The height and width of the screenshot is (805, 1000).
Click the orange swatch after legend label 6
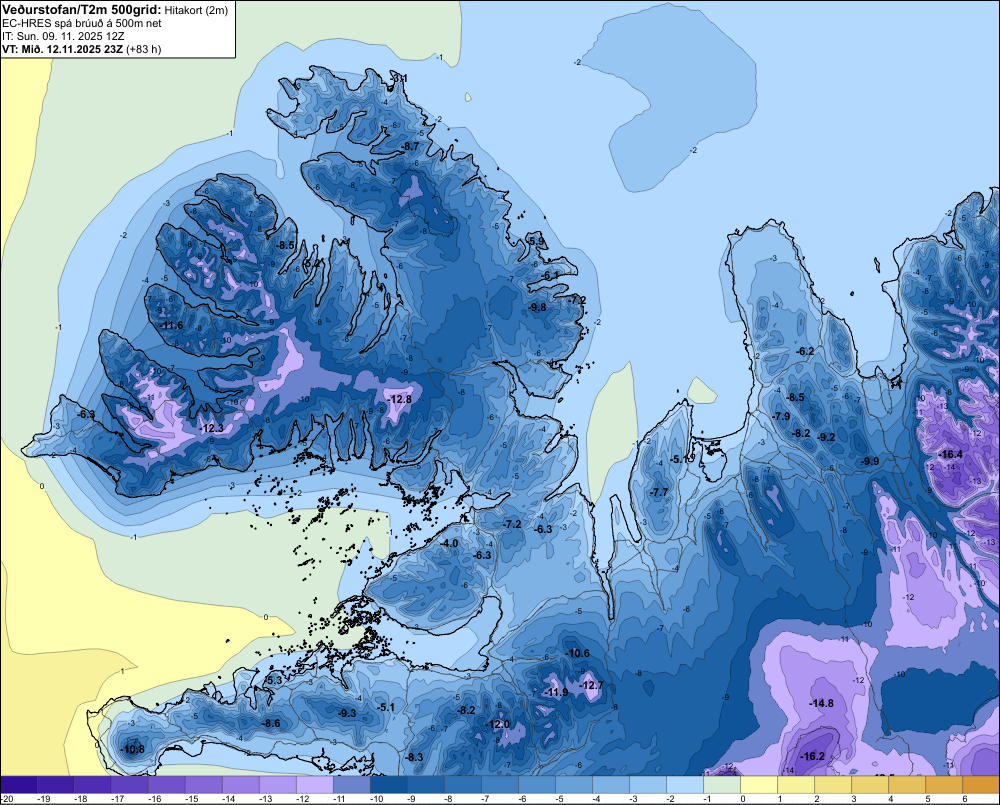[x=981, y=785]
